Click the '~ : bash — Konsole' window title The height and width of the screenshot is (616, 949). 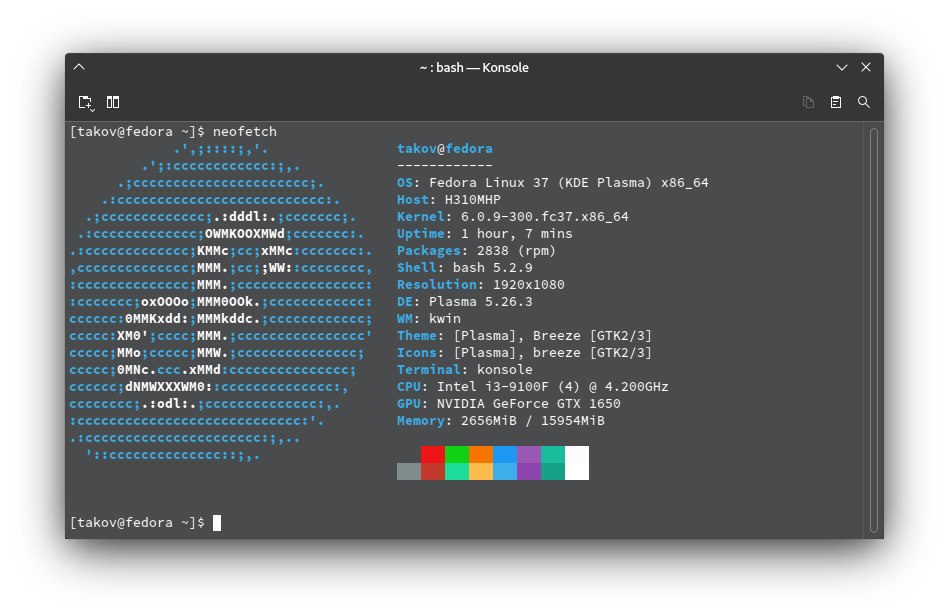(474, 67)
